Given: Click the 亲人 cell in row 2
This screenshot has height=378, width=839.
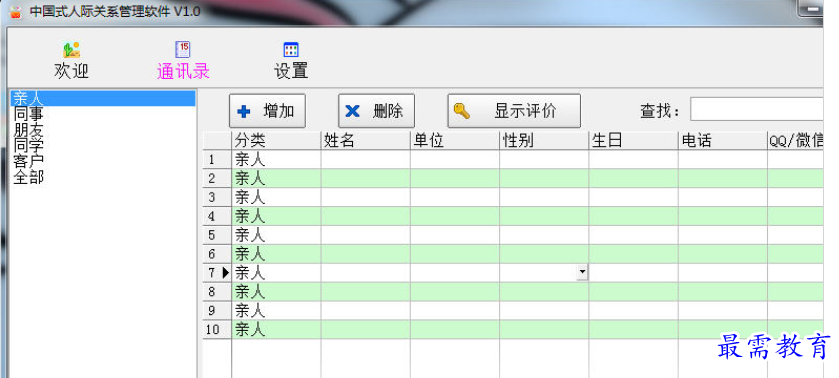Looking at the screenshot, I should point(276,178).
